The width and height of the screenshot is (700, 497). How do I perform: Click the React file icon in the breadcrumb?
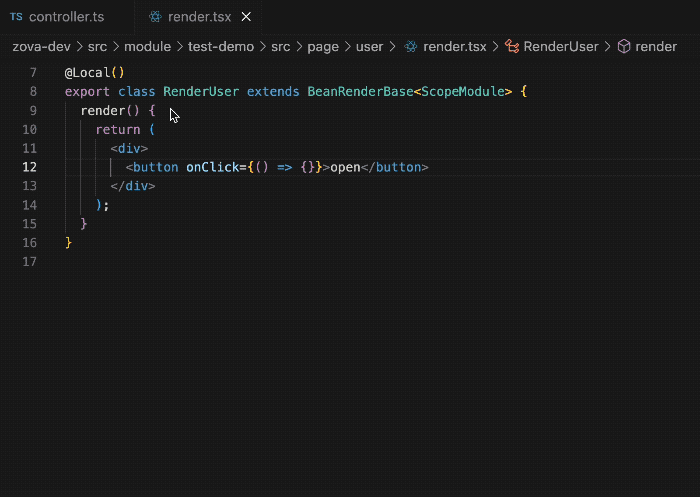point(411,46)
